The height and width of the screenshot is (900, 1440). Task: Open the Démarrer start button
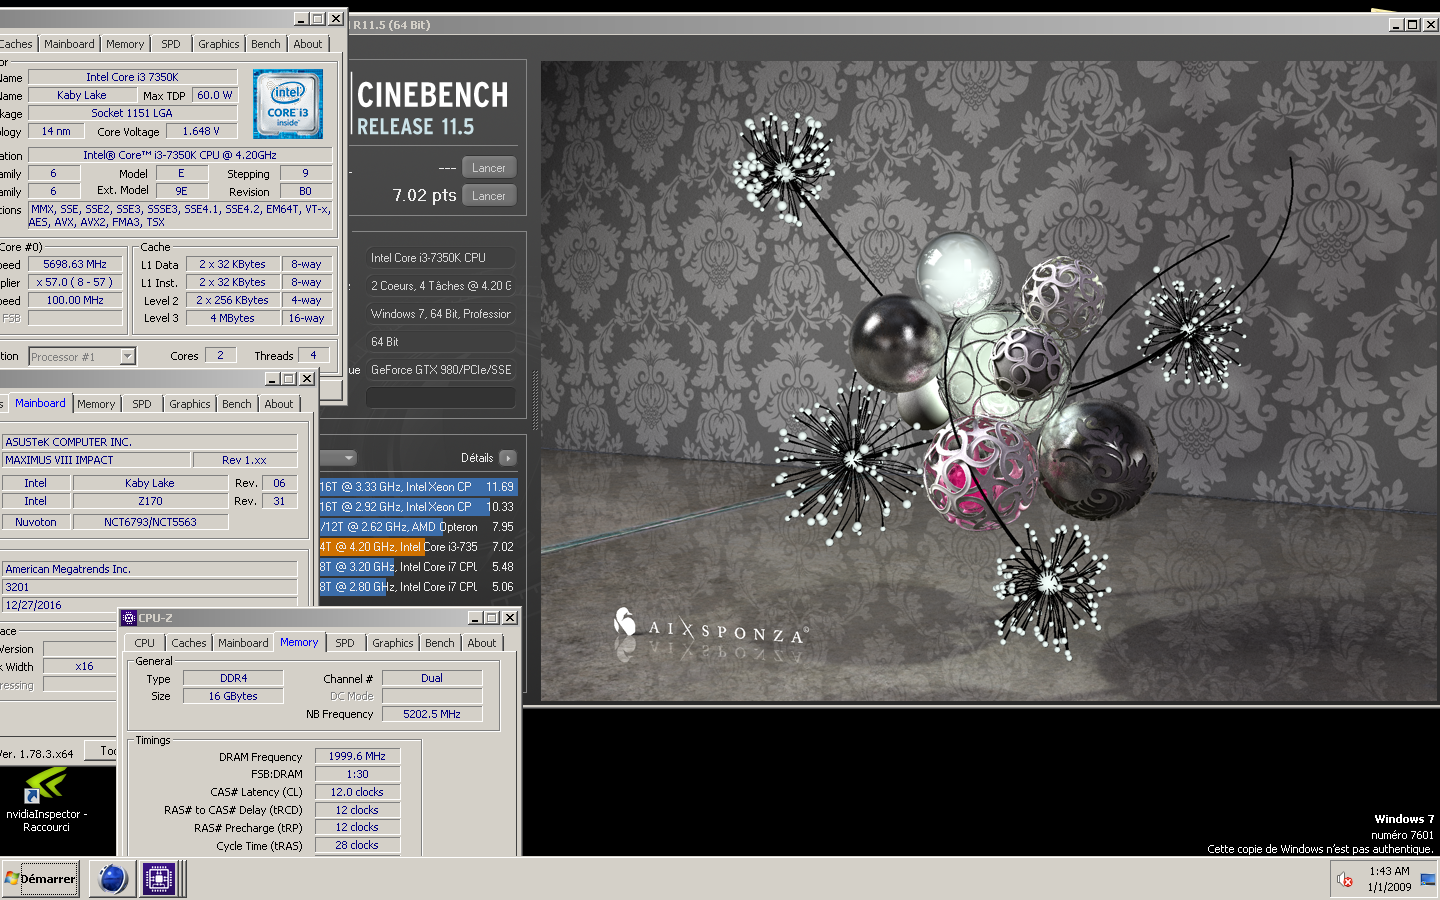click(40, 879)
